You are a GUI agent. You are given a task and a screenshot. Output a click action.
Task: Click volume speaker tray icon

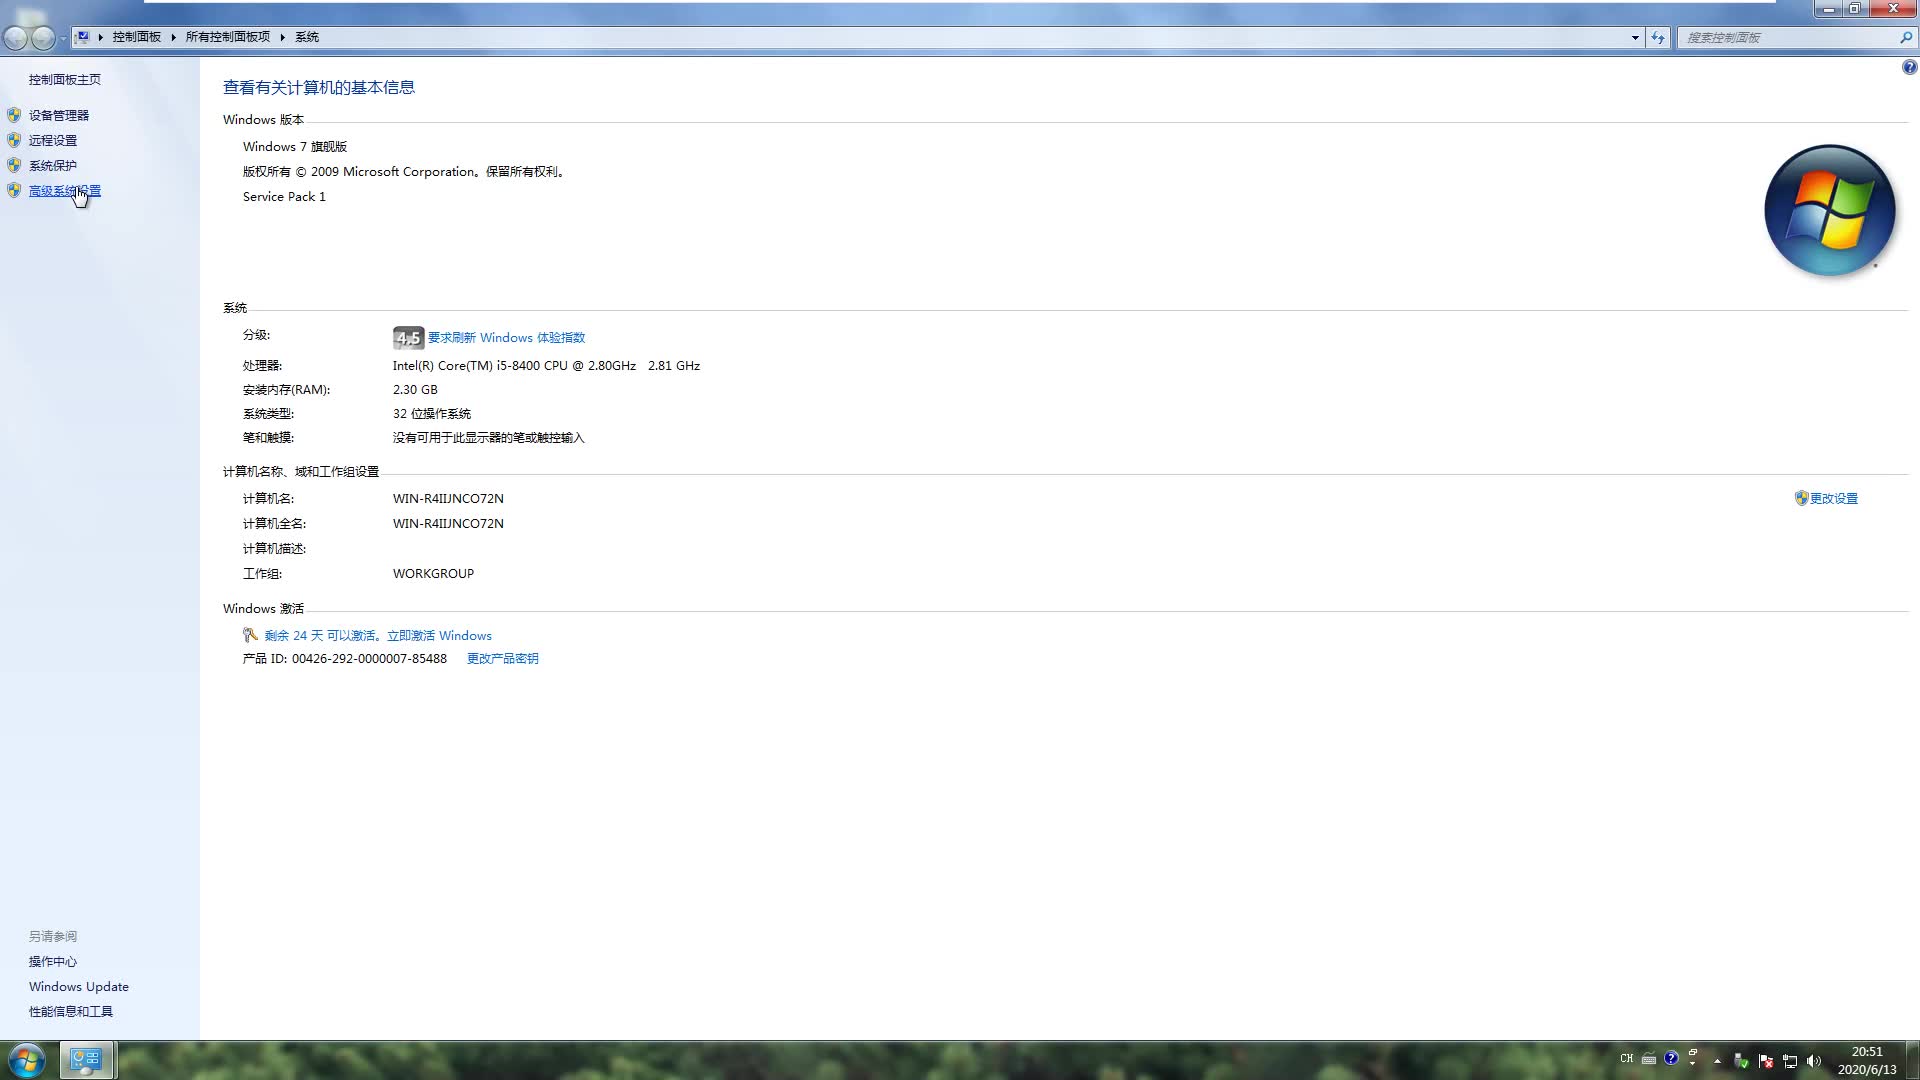pyautogui.click(x=1813, y=1061)
